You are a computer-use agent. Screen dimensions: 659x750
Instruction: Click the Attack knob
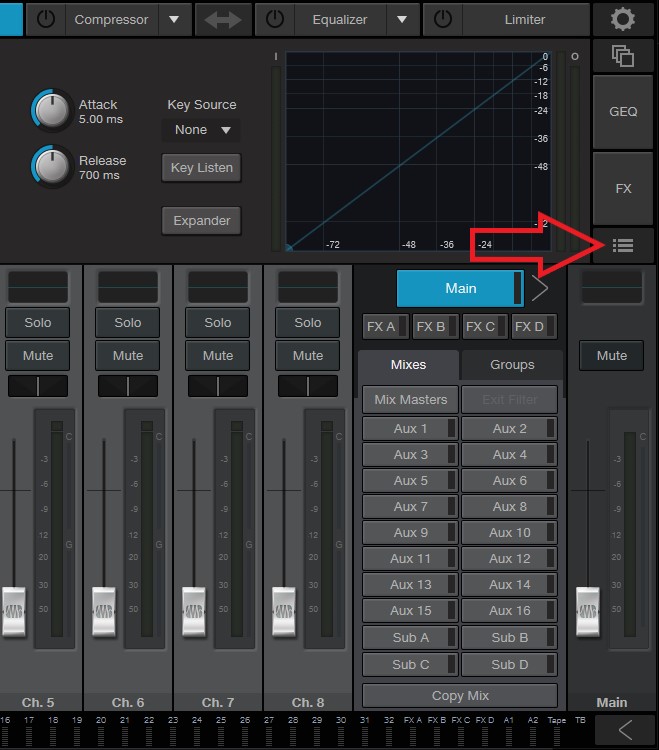tap(52, 110)
